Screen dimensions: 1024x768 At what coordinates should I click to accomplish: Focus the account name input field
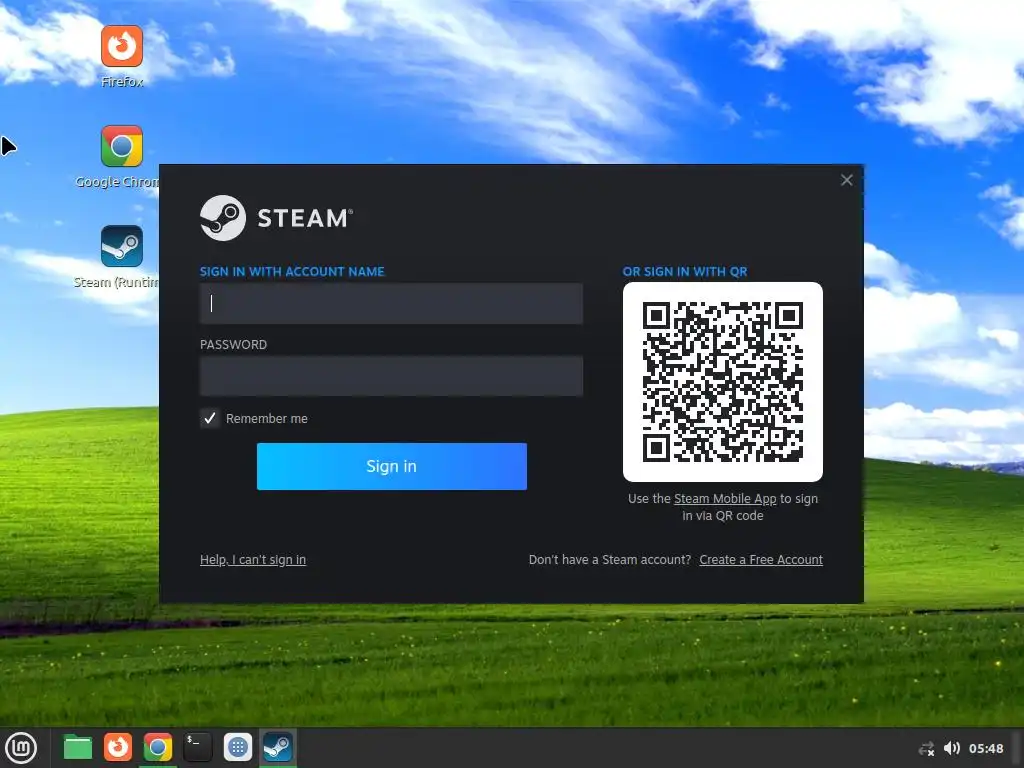[391, 304]
